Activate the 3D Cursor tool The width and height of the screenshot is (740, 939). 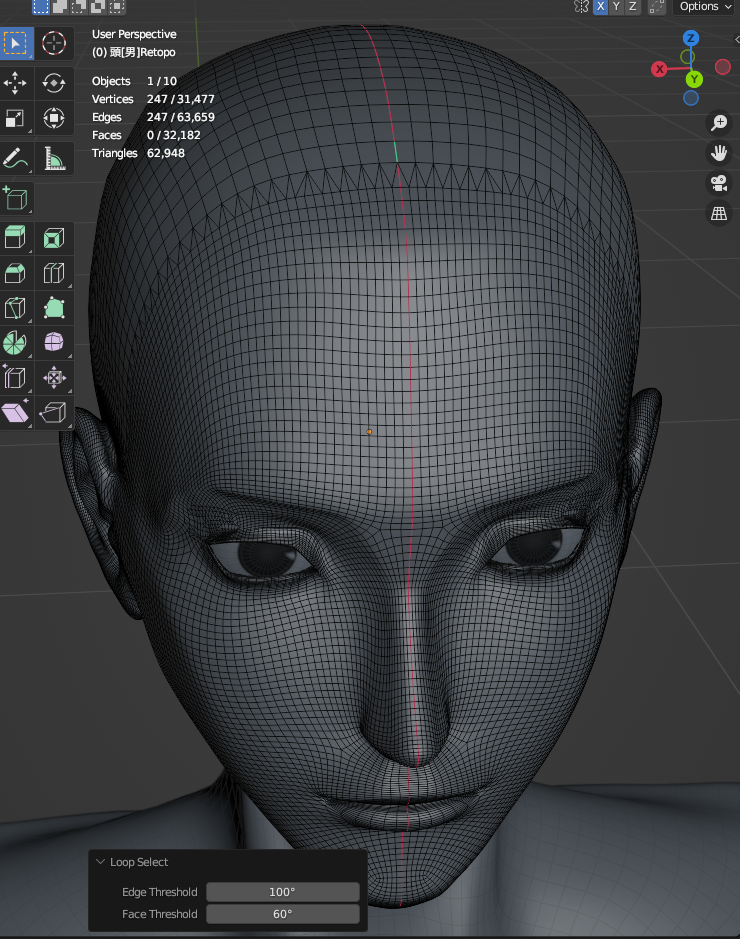click(x=54, y=43)
